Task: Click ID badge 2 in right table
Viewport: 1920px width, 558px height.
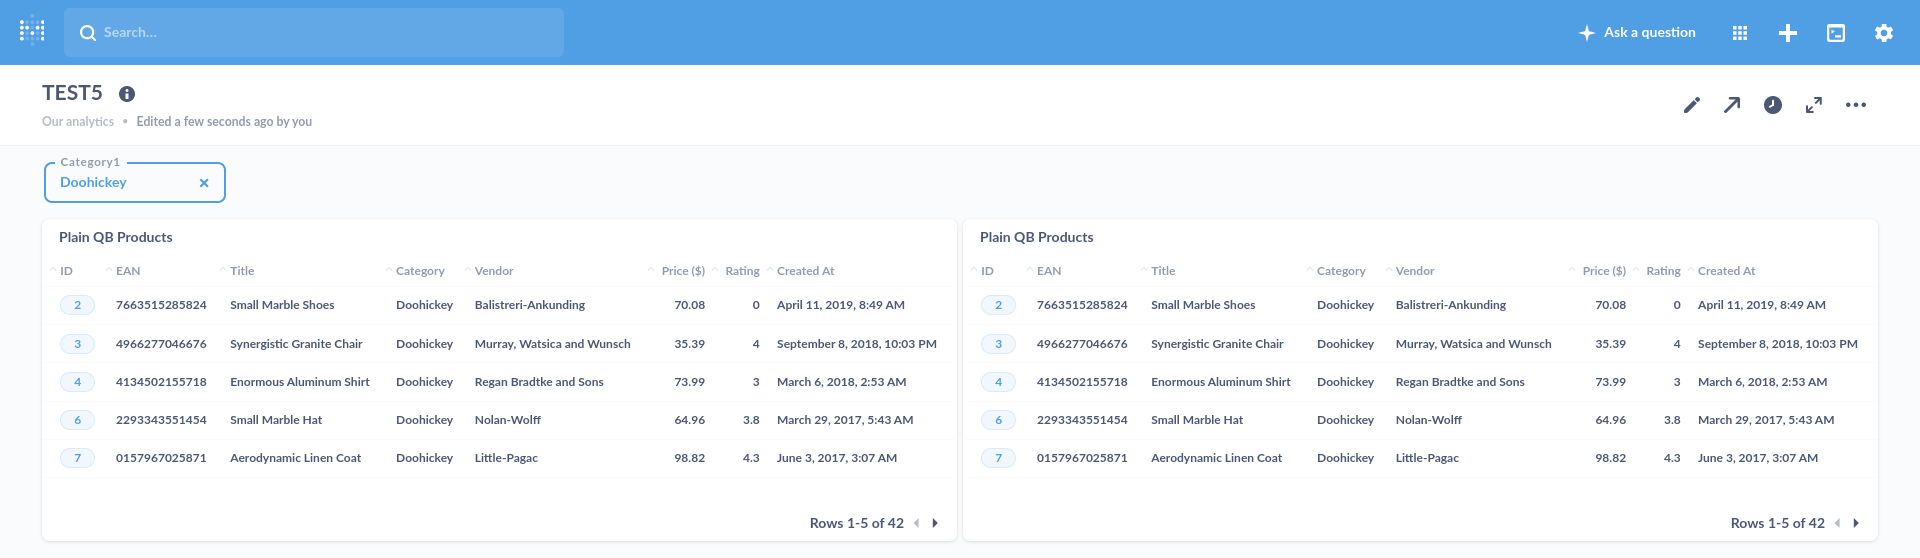Action: [998, 305]
